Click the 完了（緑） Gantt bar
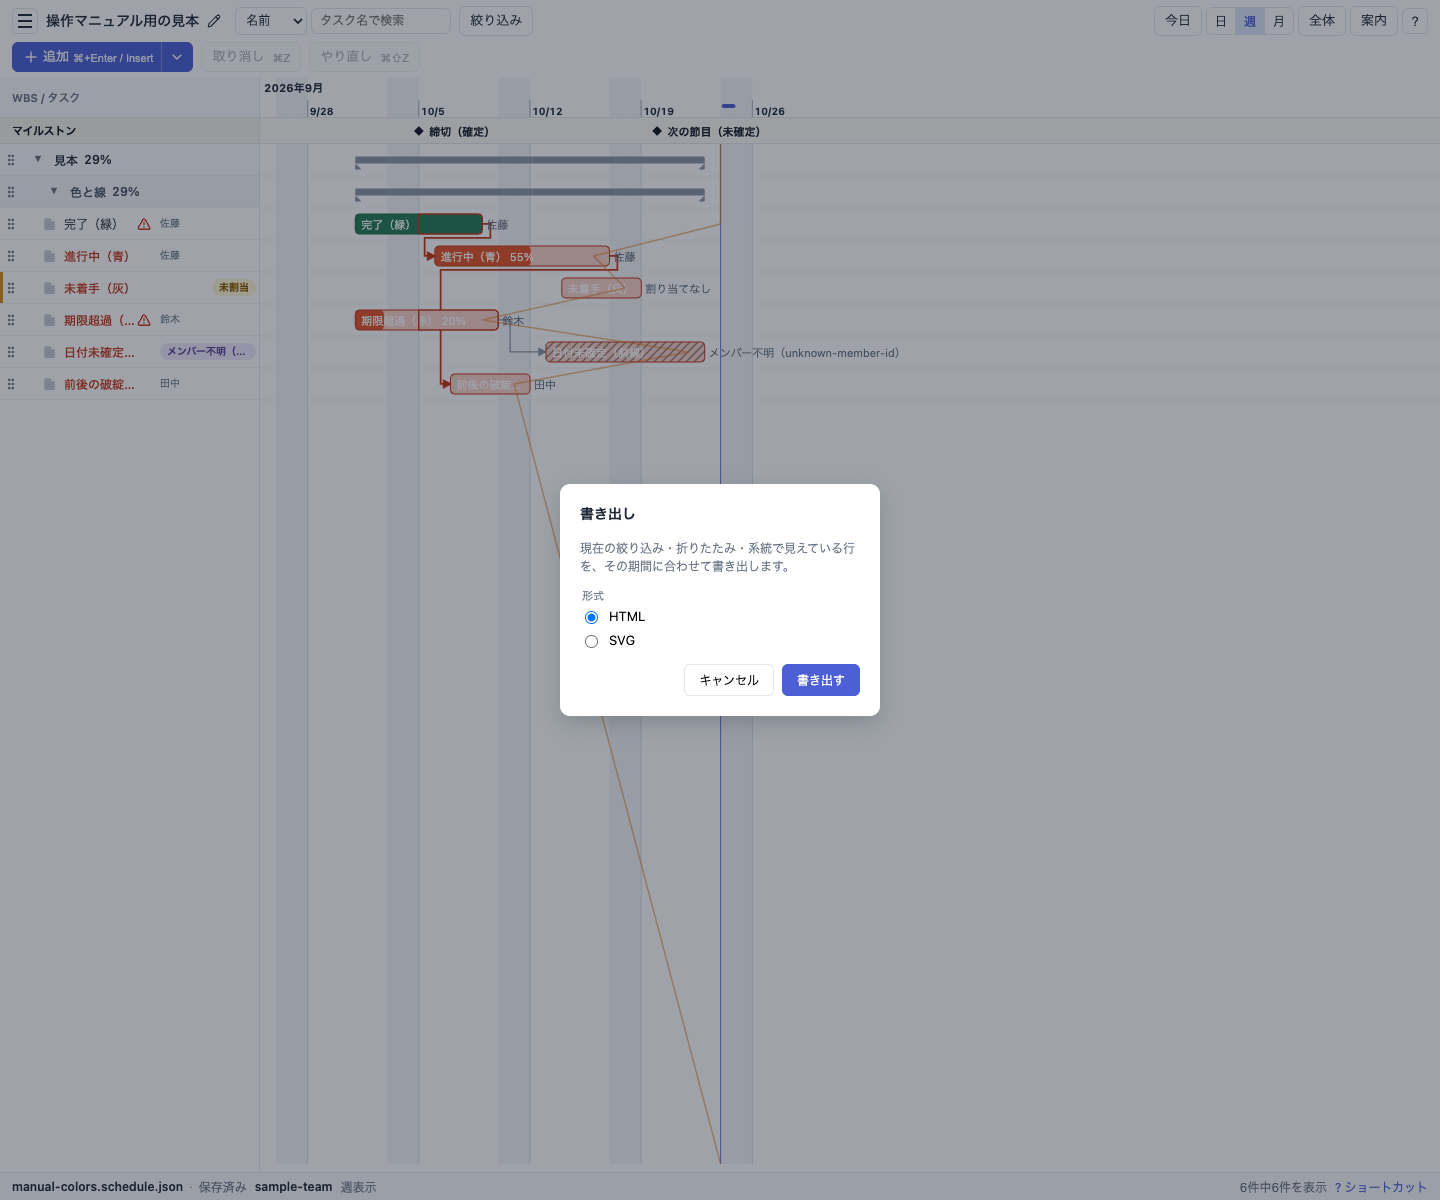1440x1200 pixels. click(x=419, y=225)
